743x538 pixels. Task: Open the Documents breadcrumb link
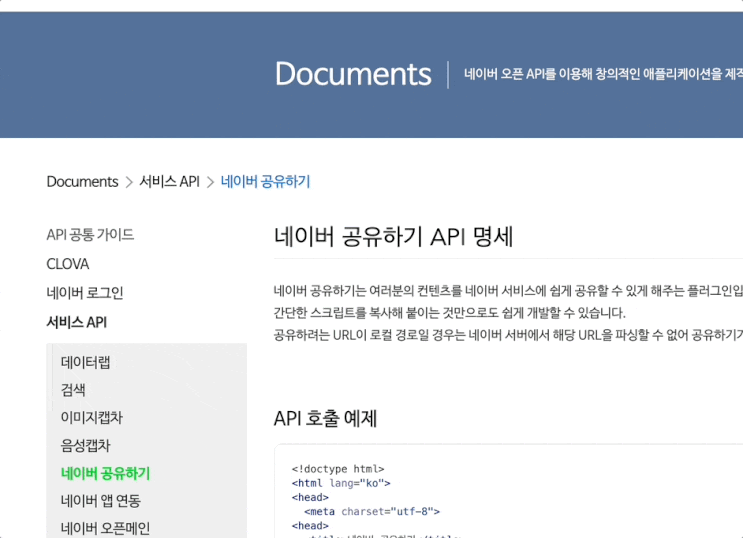(82, 182)
